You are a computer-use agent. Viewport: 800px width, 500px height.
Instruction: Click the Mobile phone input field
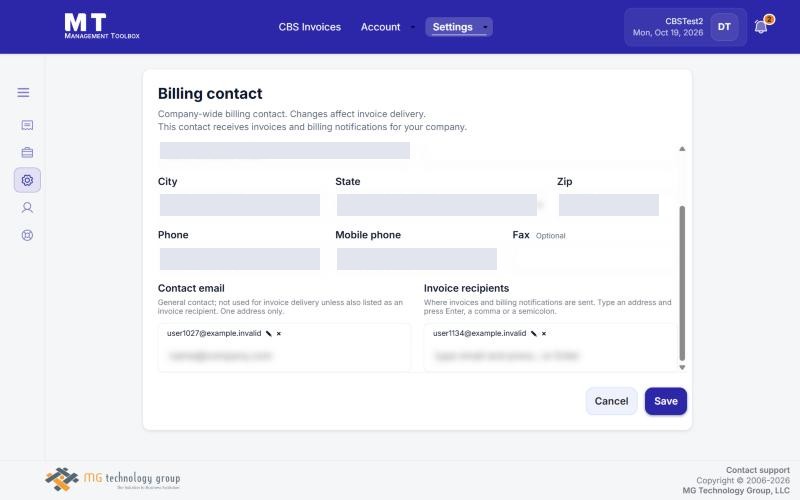point(417,259)
